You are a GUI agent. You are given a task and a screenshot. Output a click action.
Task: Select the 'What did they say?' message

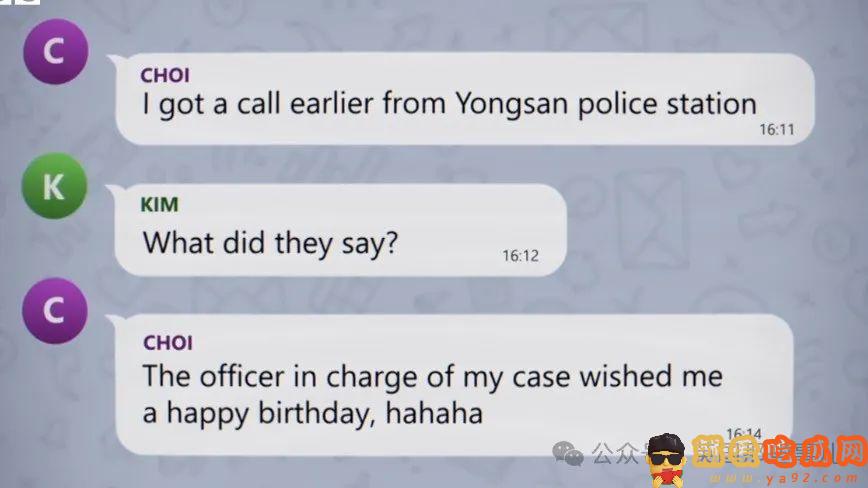[x=270, y=243]
